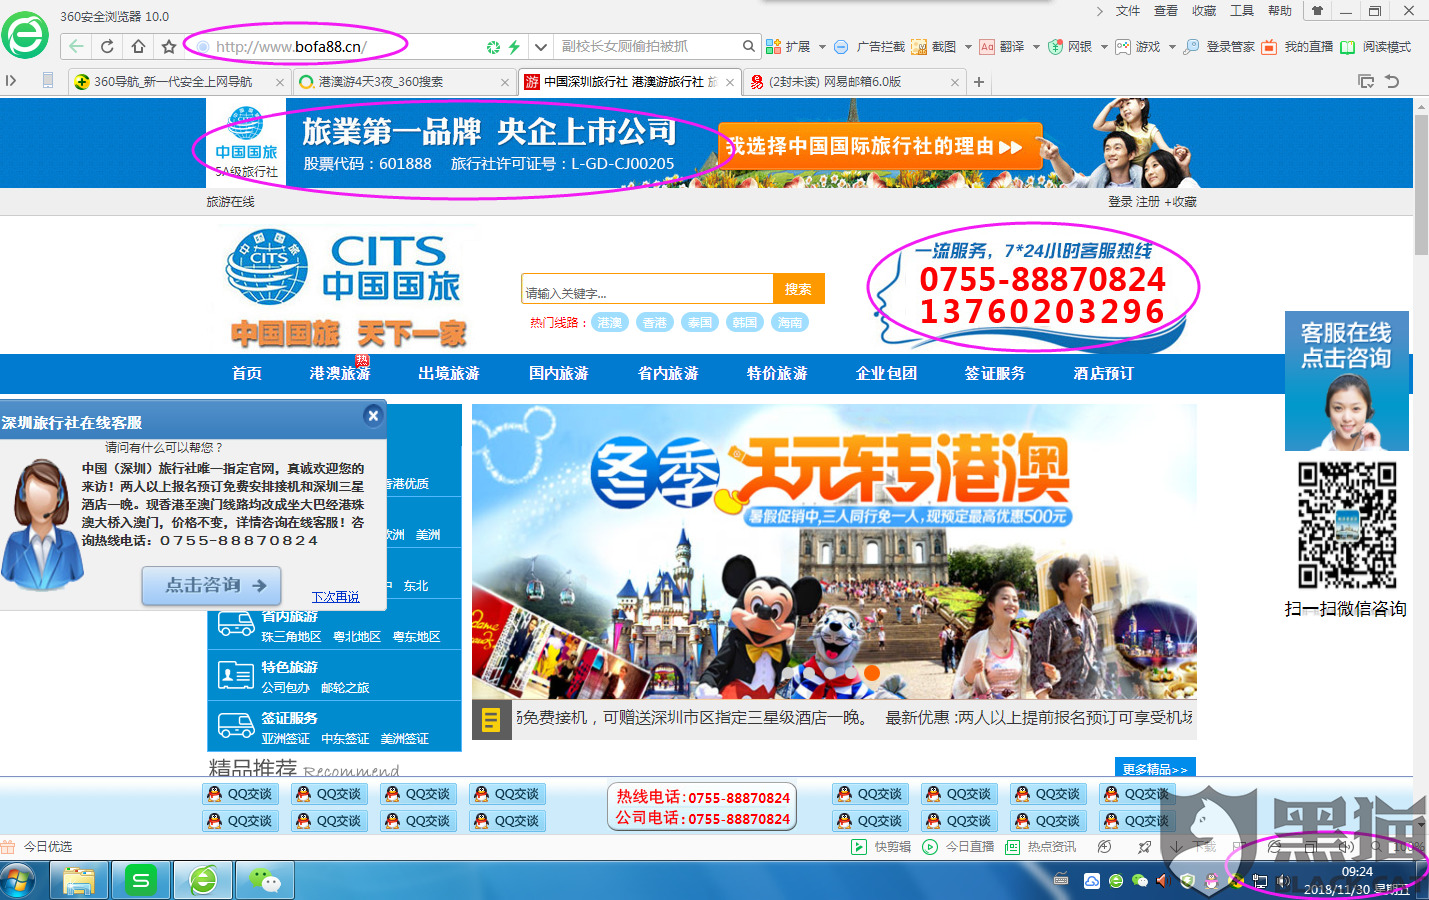
Task: Expand the 游戏 dropdown arrow
Action: tap(1172, 47)
